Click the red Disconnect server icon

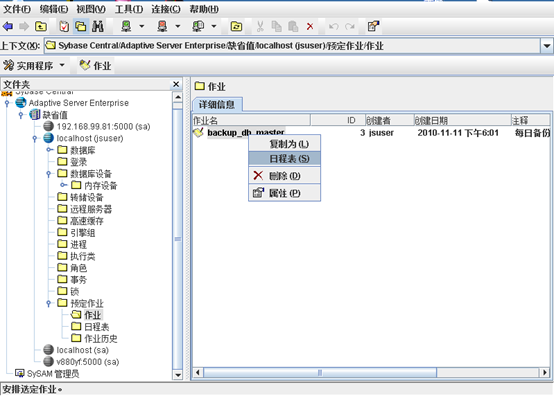pos(162,26)
